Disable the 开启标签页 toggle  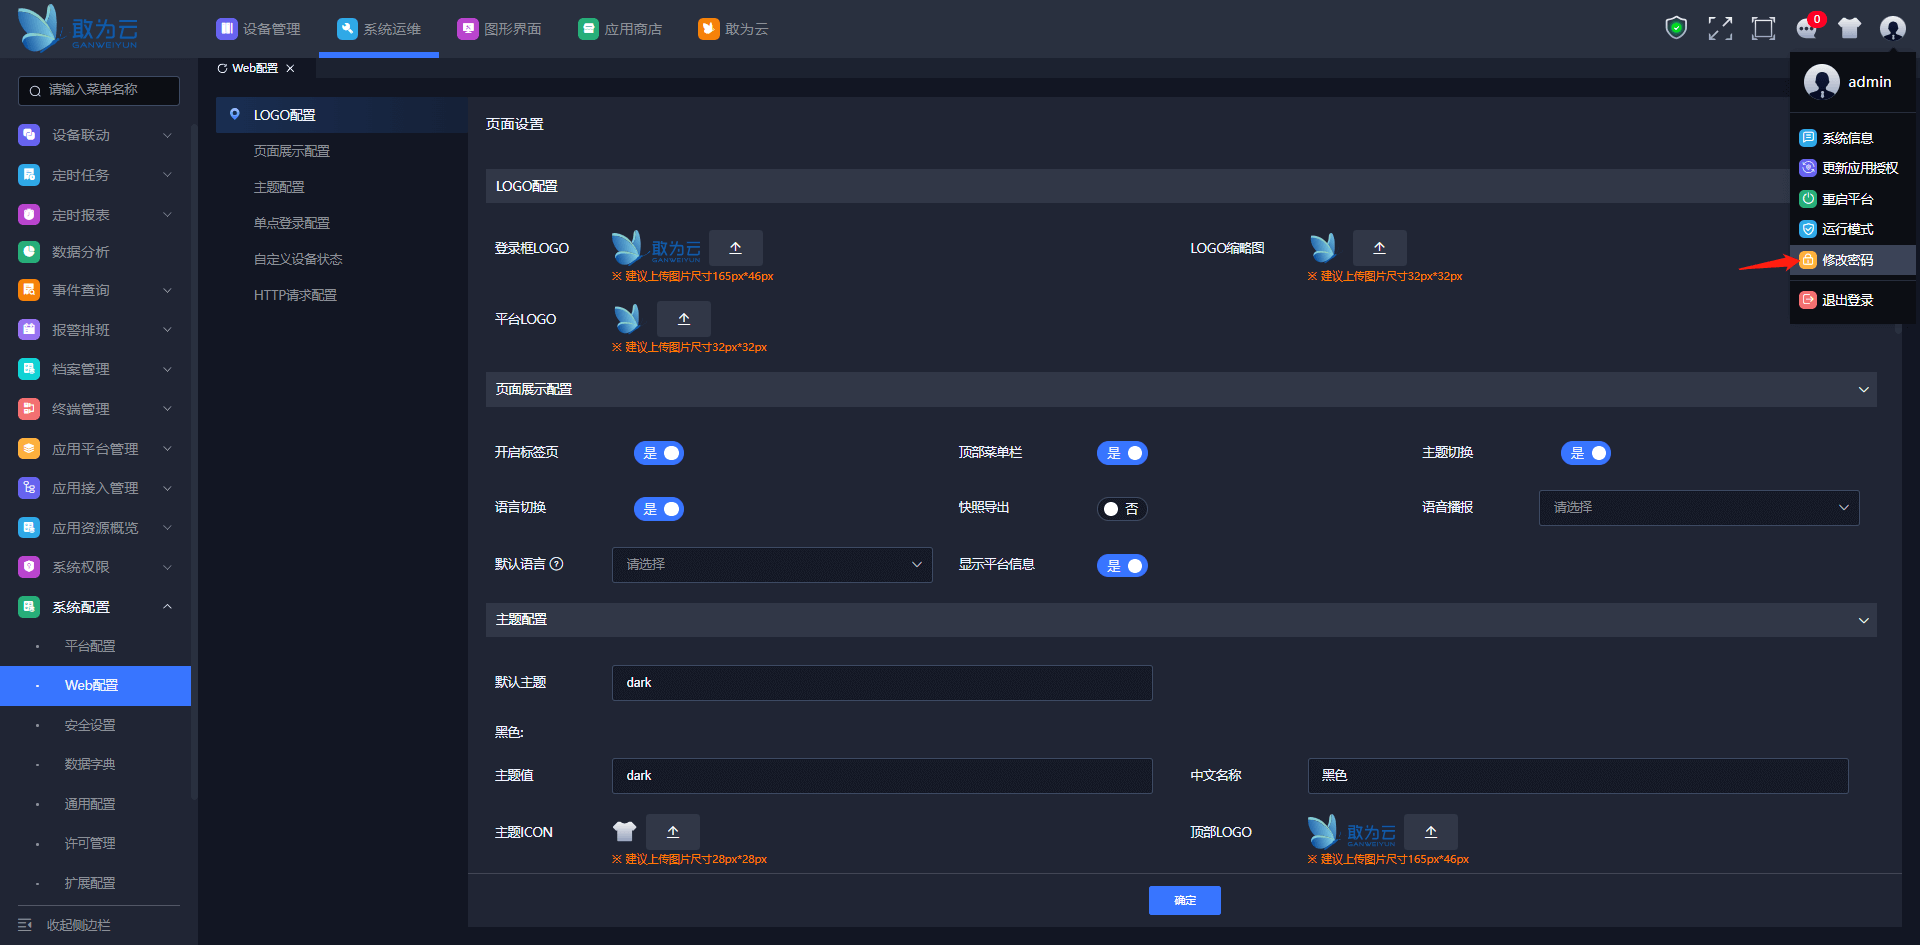point(658,453)
